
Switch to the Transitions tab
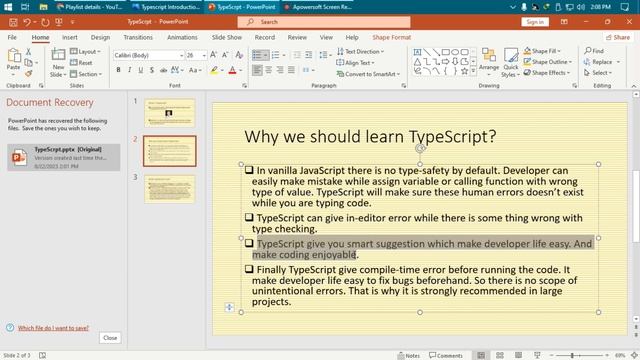tap(138, 37)
